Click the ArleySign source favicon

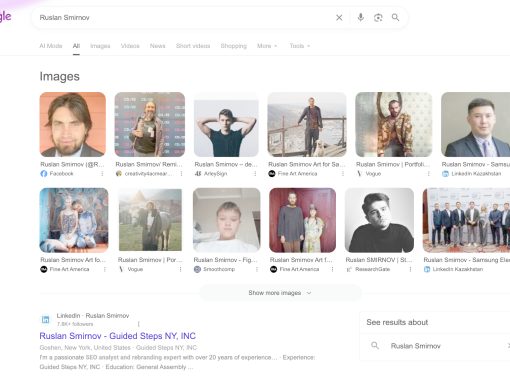(198, 174)
